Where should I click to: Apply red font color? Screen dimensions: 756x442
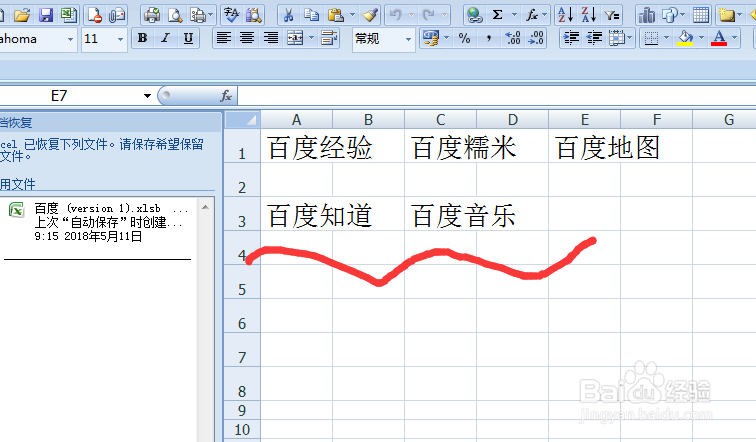[719, 38]
